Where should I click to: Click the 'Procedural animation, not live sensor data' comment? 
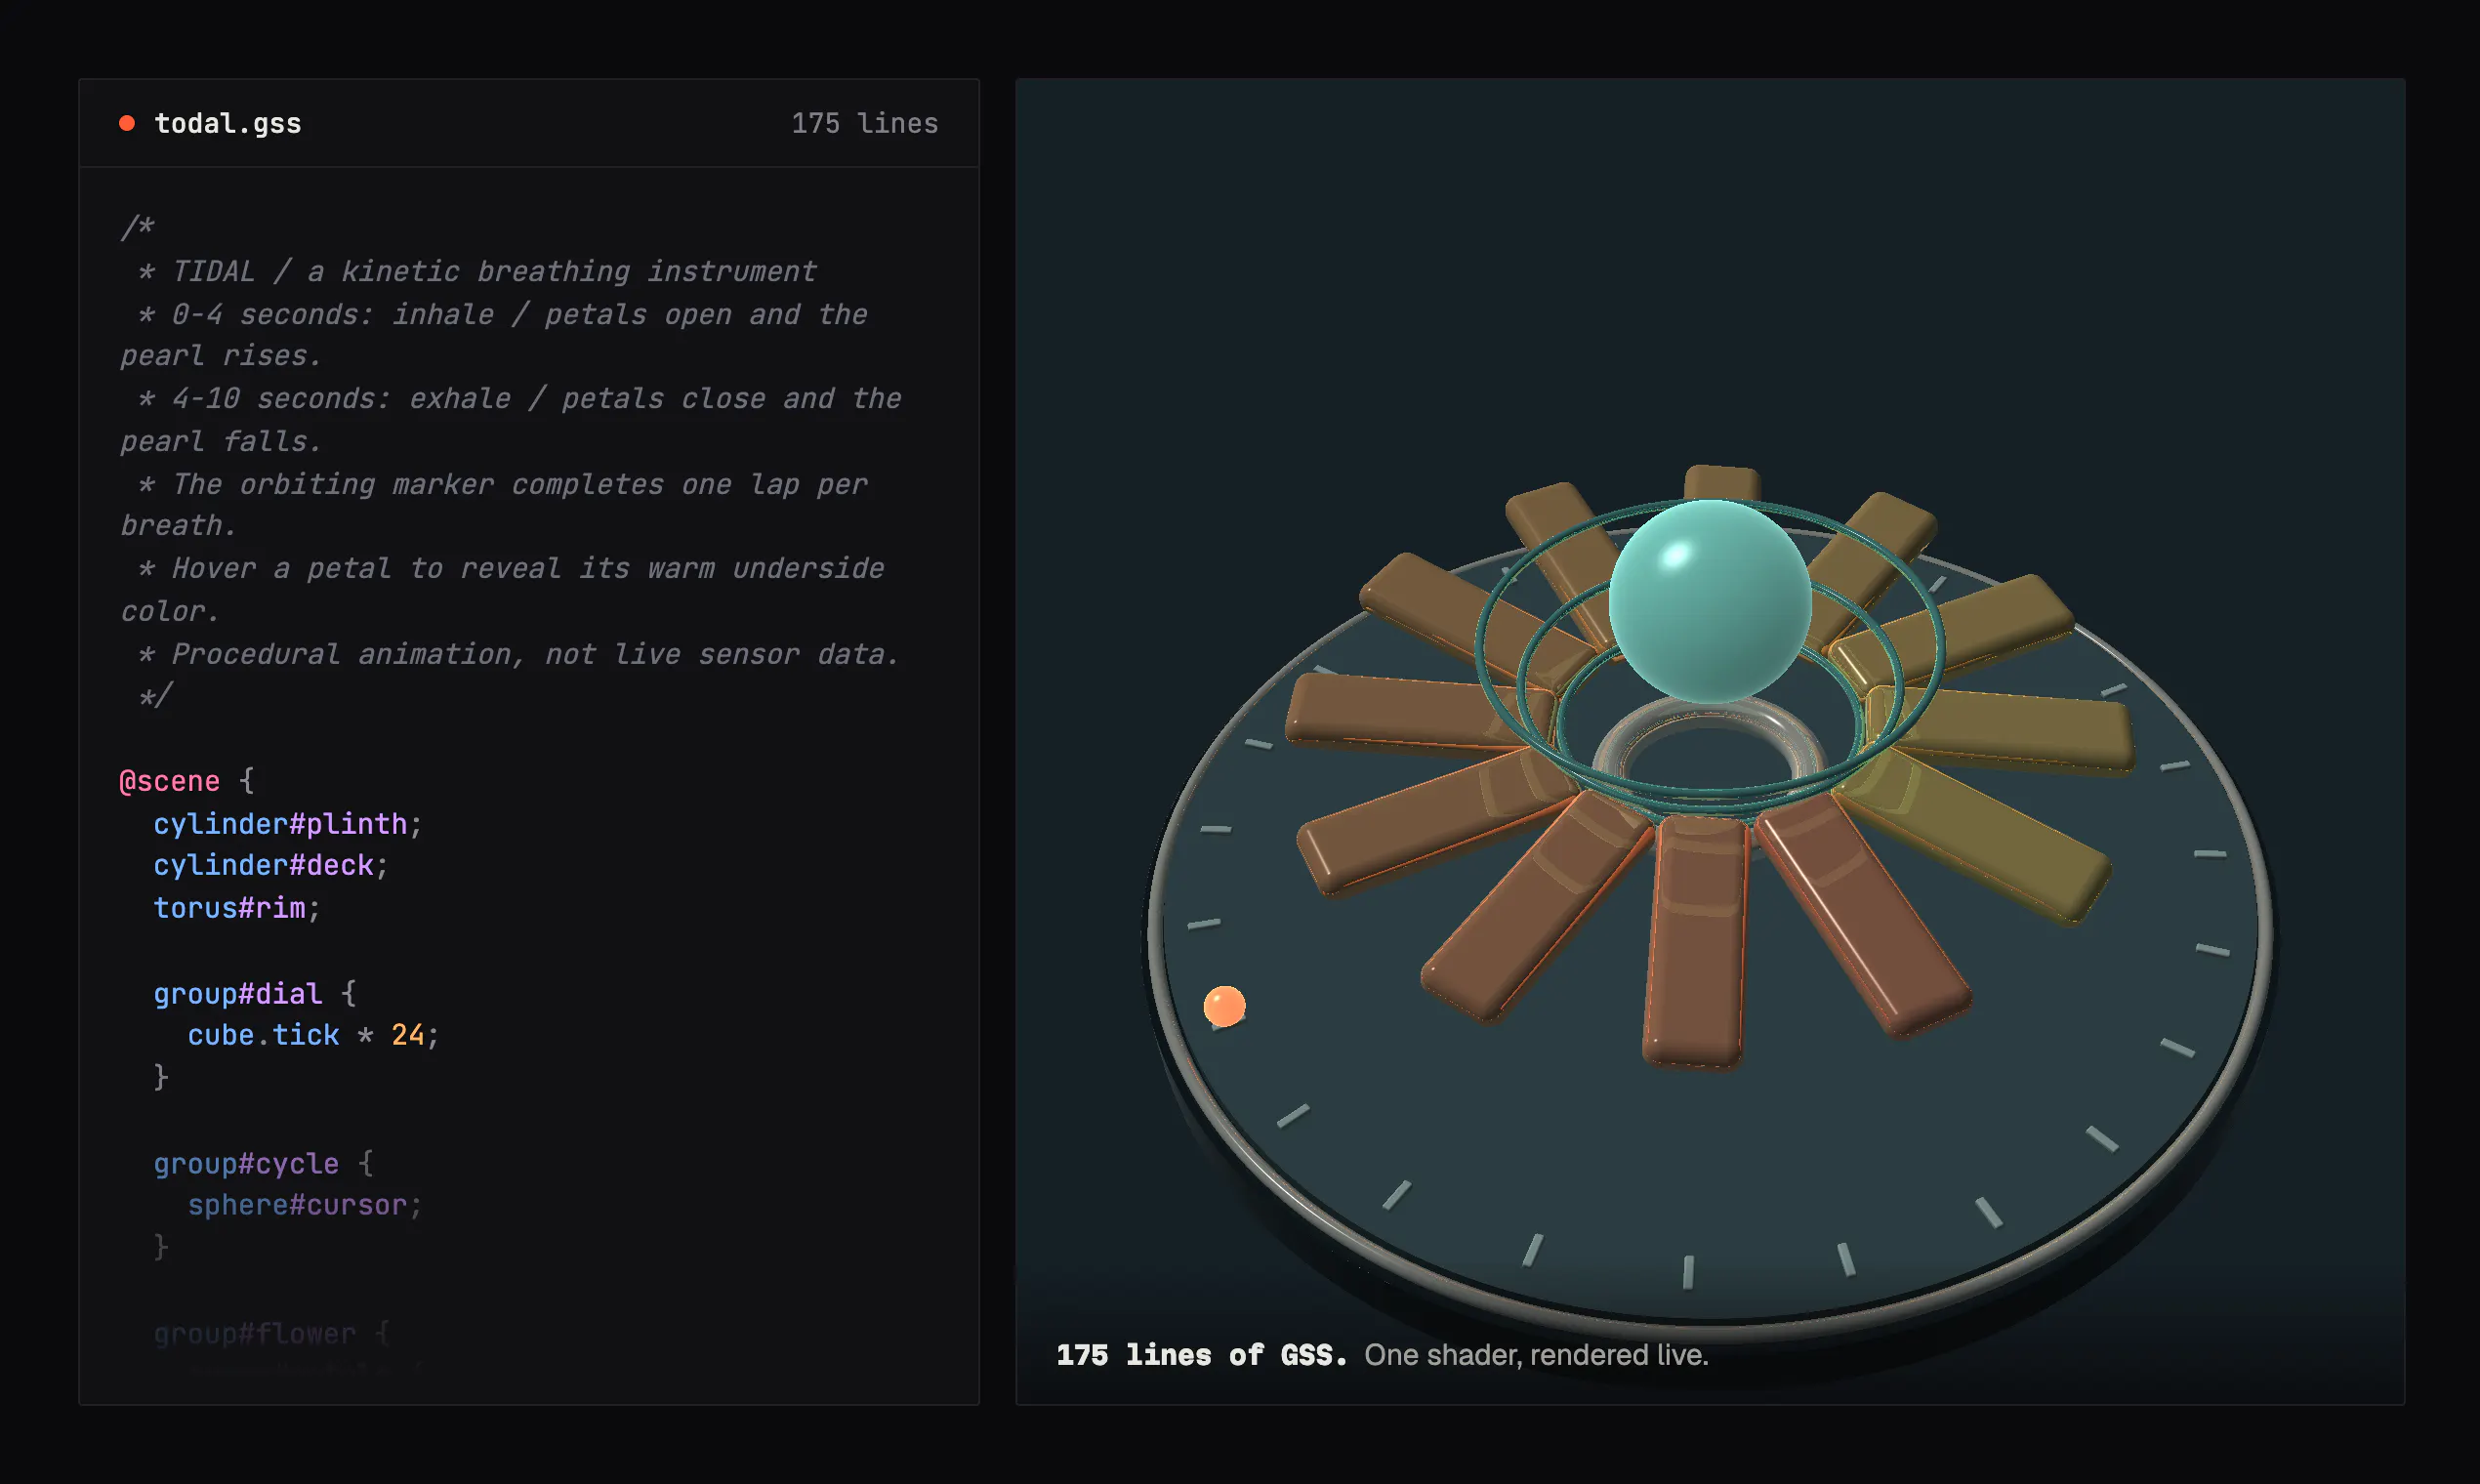point(535,654)
